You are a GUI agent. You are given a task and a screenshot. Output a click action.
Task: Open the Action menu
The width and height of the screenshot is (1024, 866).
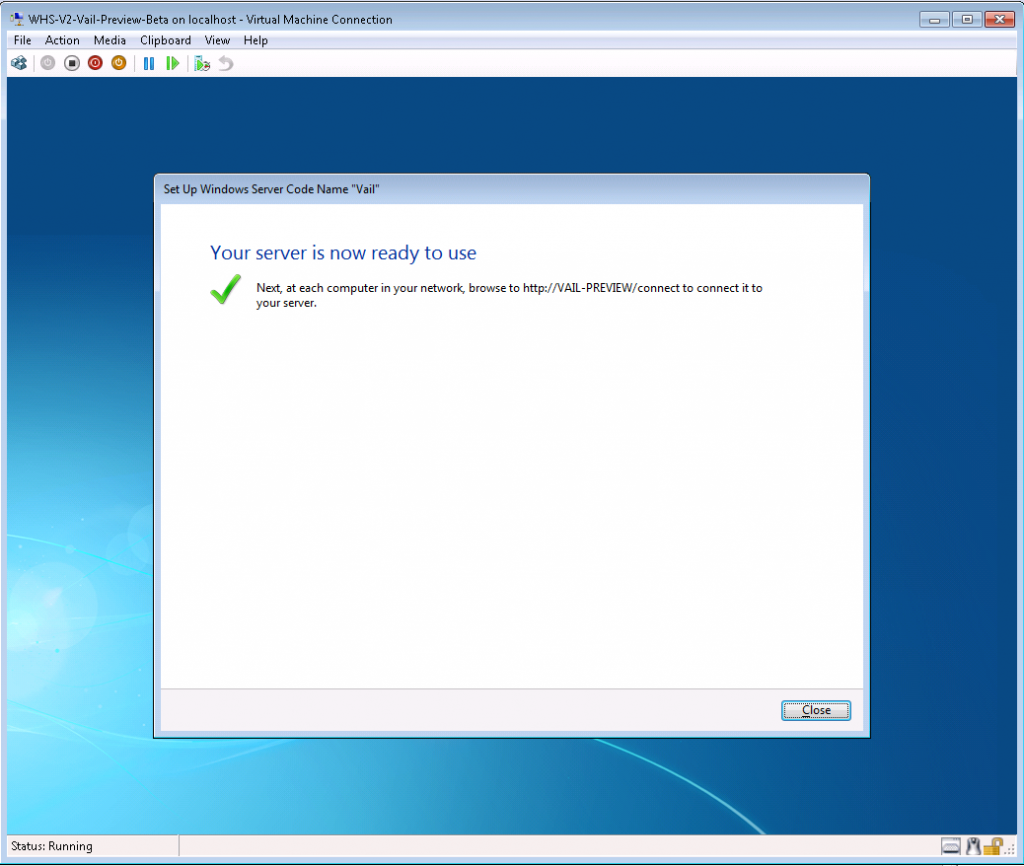coord(62,40)
